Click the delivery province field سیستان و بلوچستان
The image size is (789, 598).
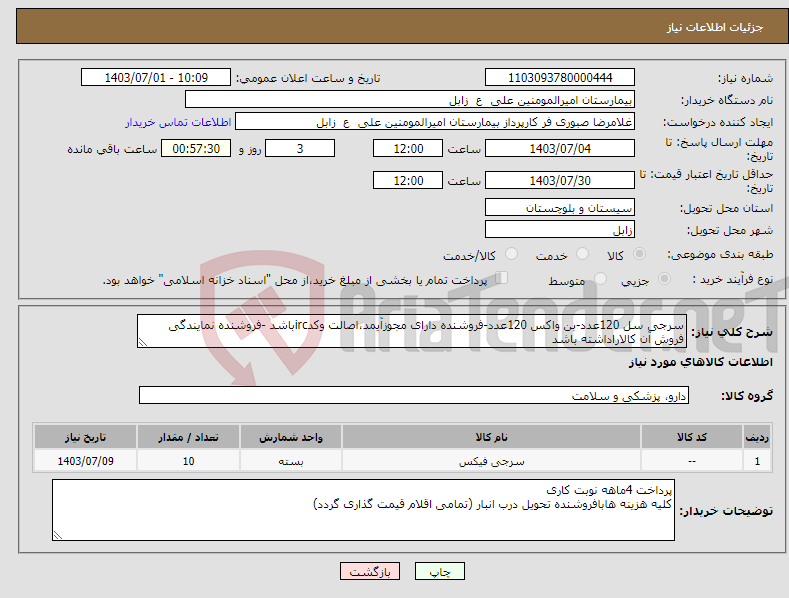point(560,207)
